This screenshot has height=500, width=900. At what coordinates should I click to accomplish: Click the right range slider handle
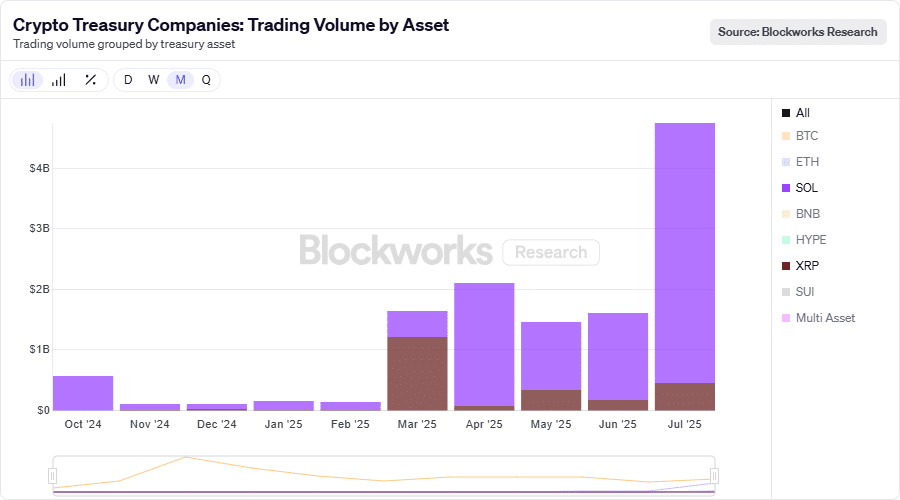click(714, 475)
